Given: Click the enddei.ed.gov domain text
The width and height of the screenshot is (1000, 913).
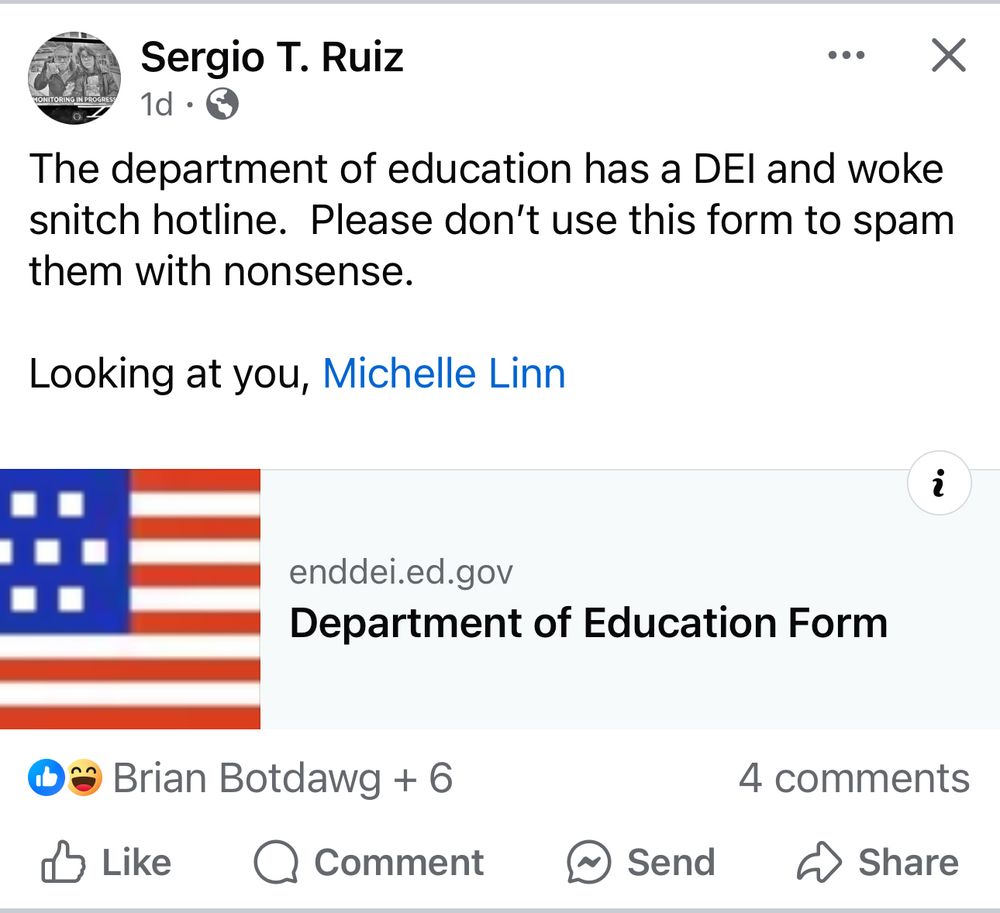Looking at the screenshot, I should point(400,572).
